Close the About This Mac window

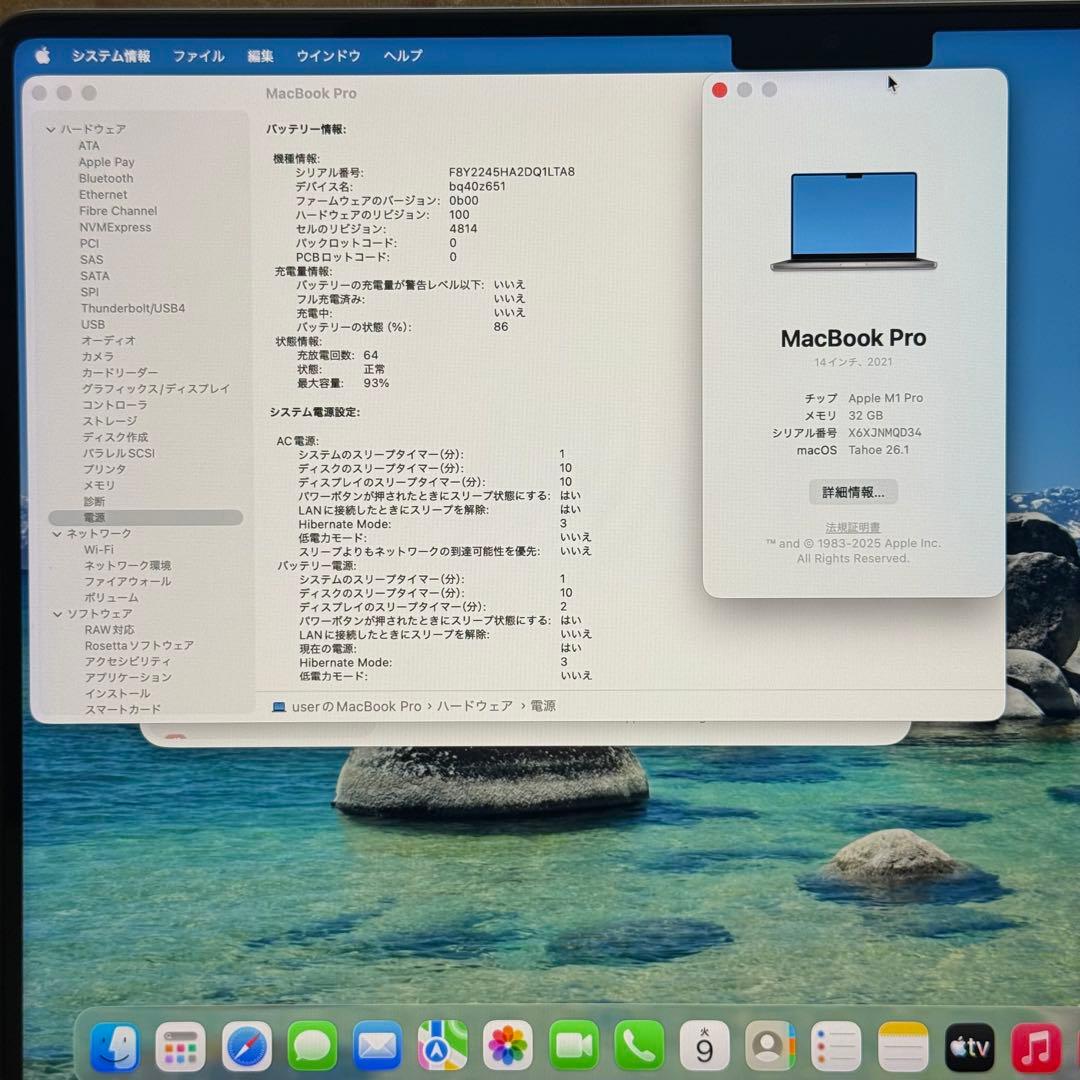point(720,90)
